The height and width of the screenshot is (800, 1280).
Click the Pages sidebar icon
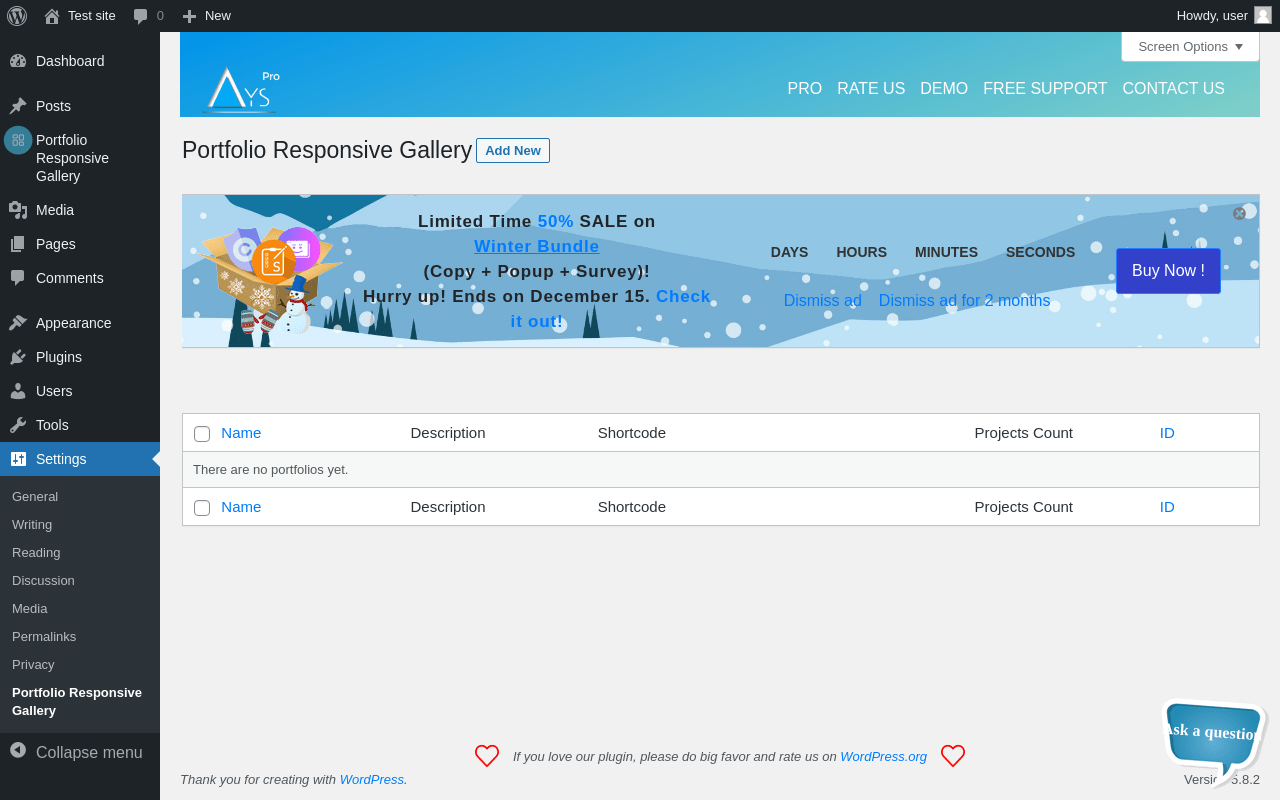point(18,244)
